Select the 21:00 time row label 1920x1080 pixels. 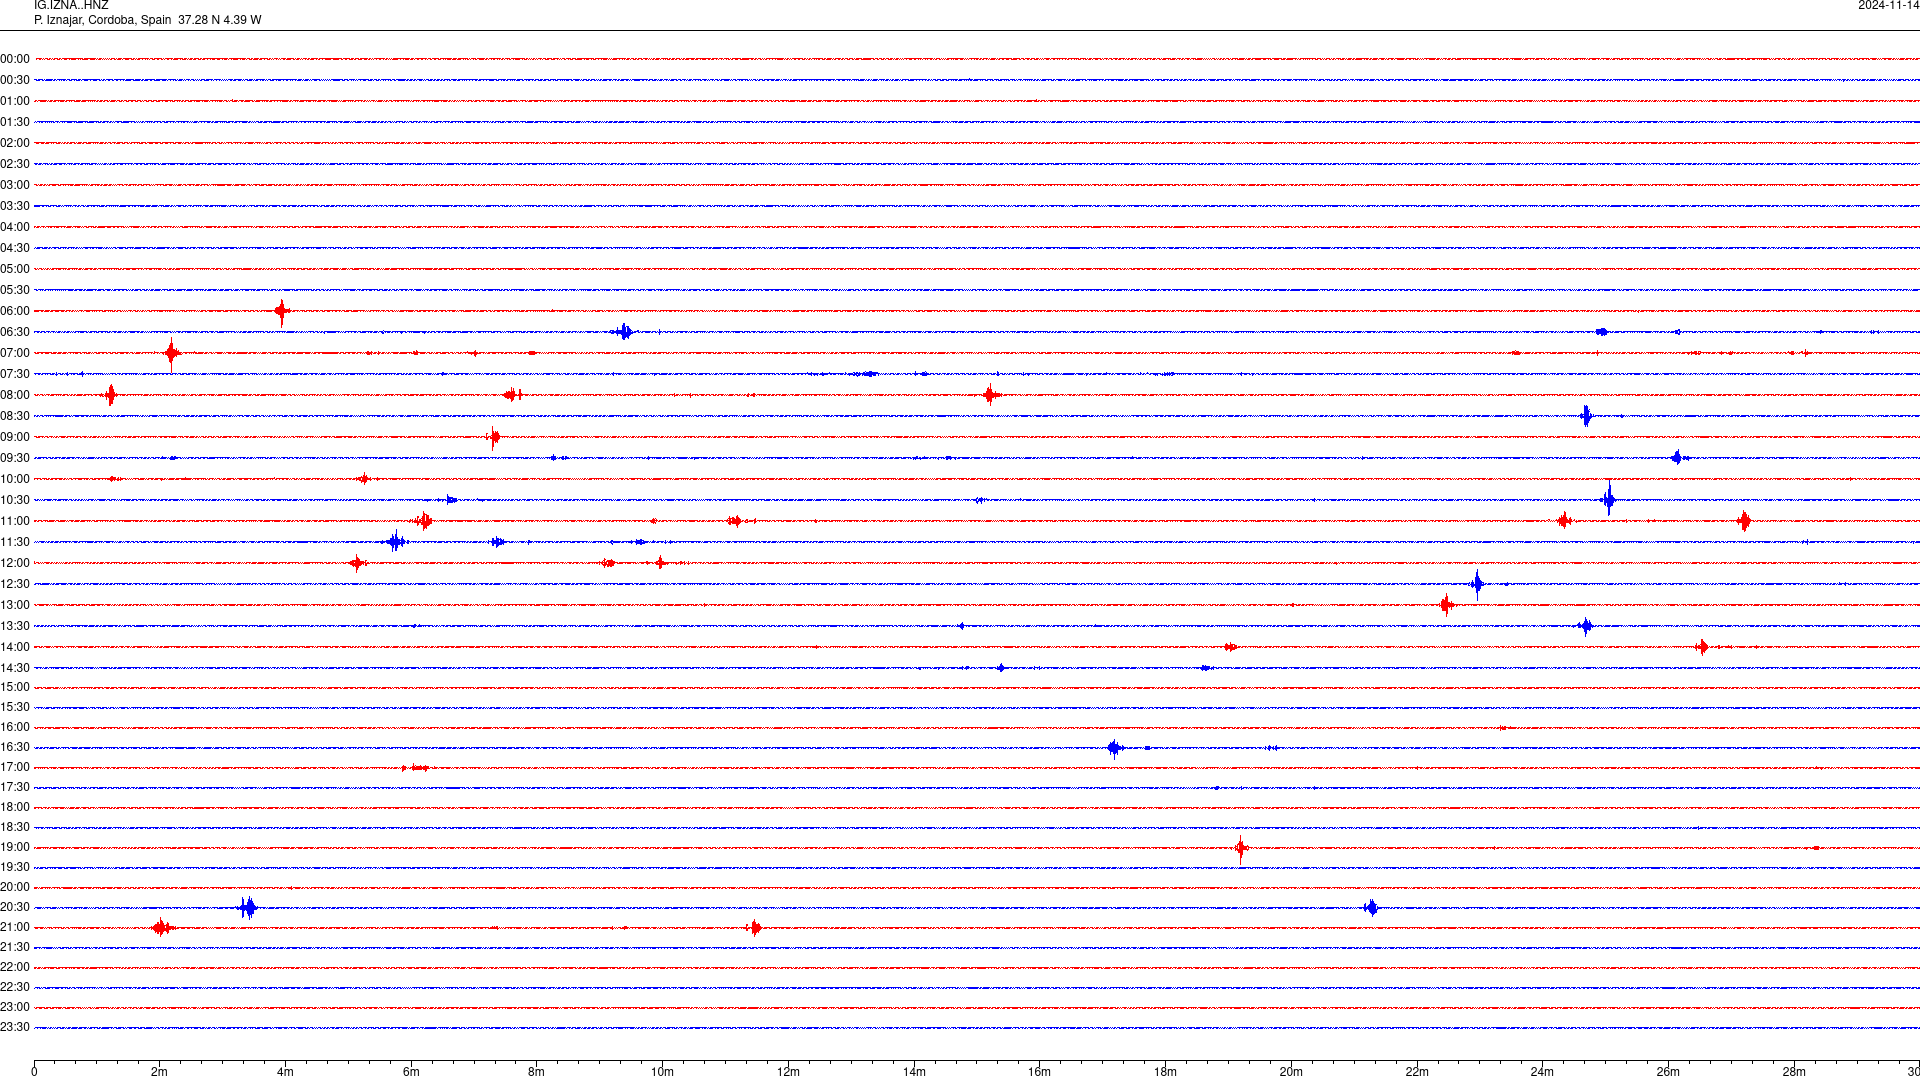(x=15, y=927)
